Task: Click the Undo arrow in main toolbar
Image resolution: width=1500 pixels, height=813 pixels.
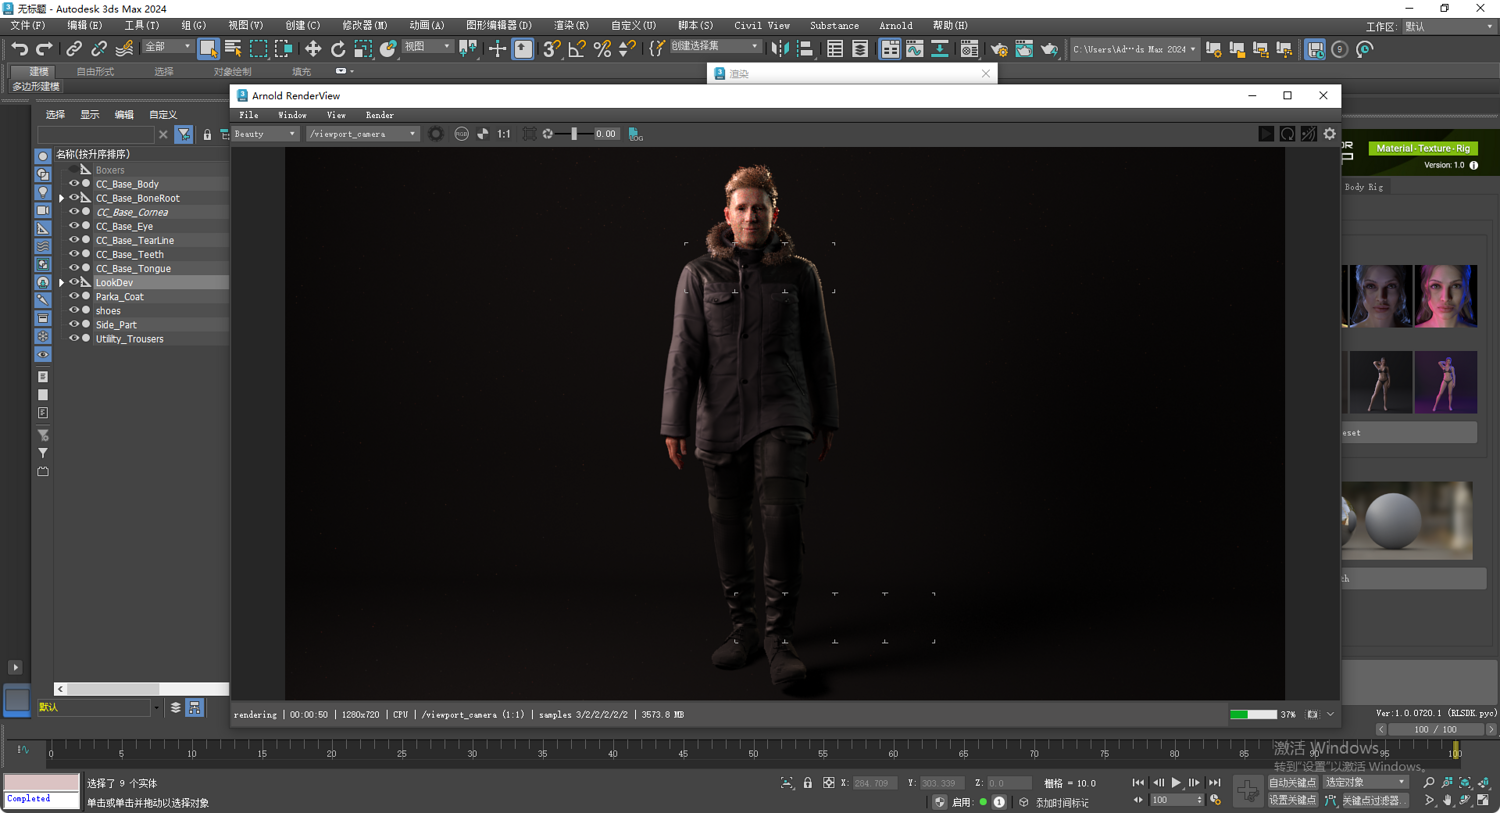Action: (x=19, y=49)
